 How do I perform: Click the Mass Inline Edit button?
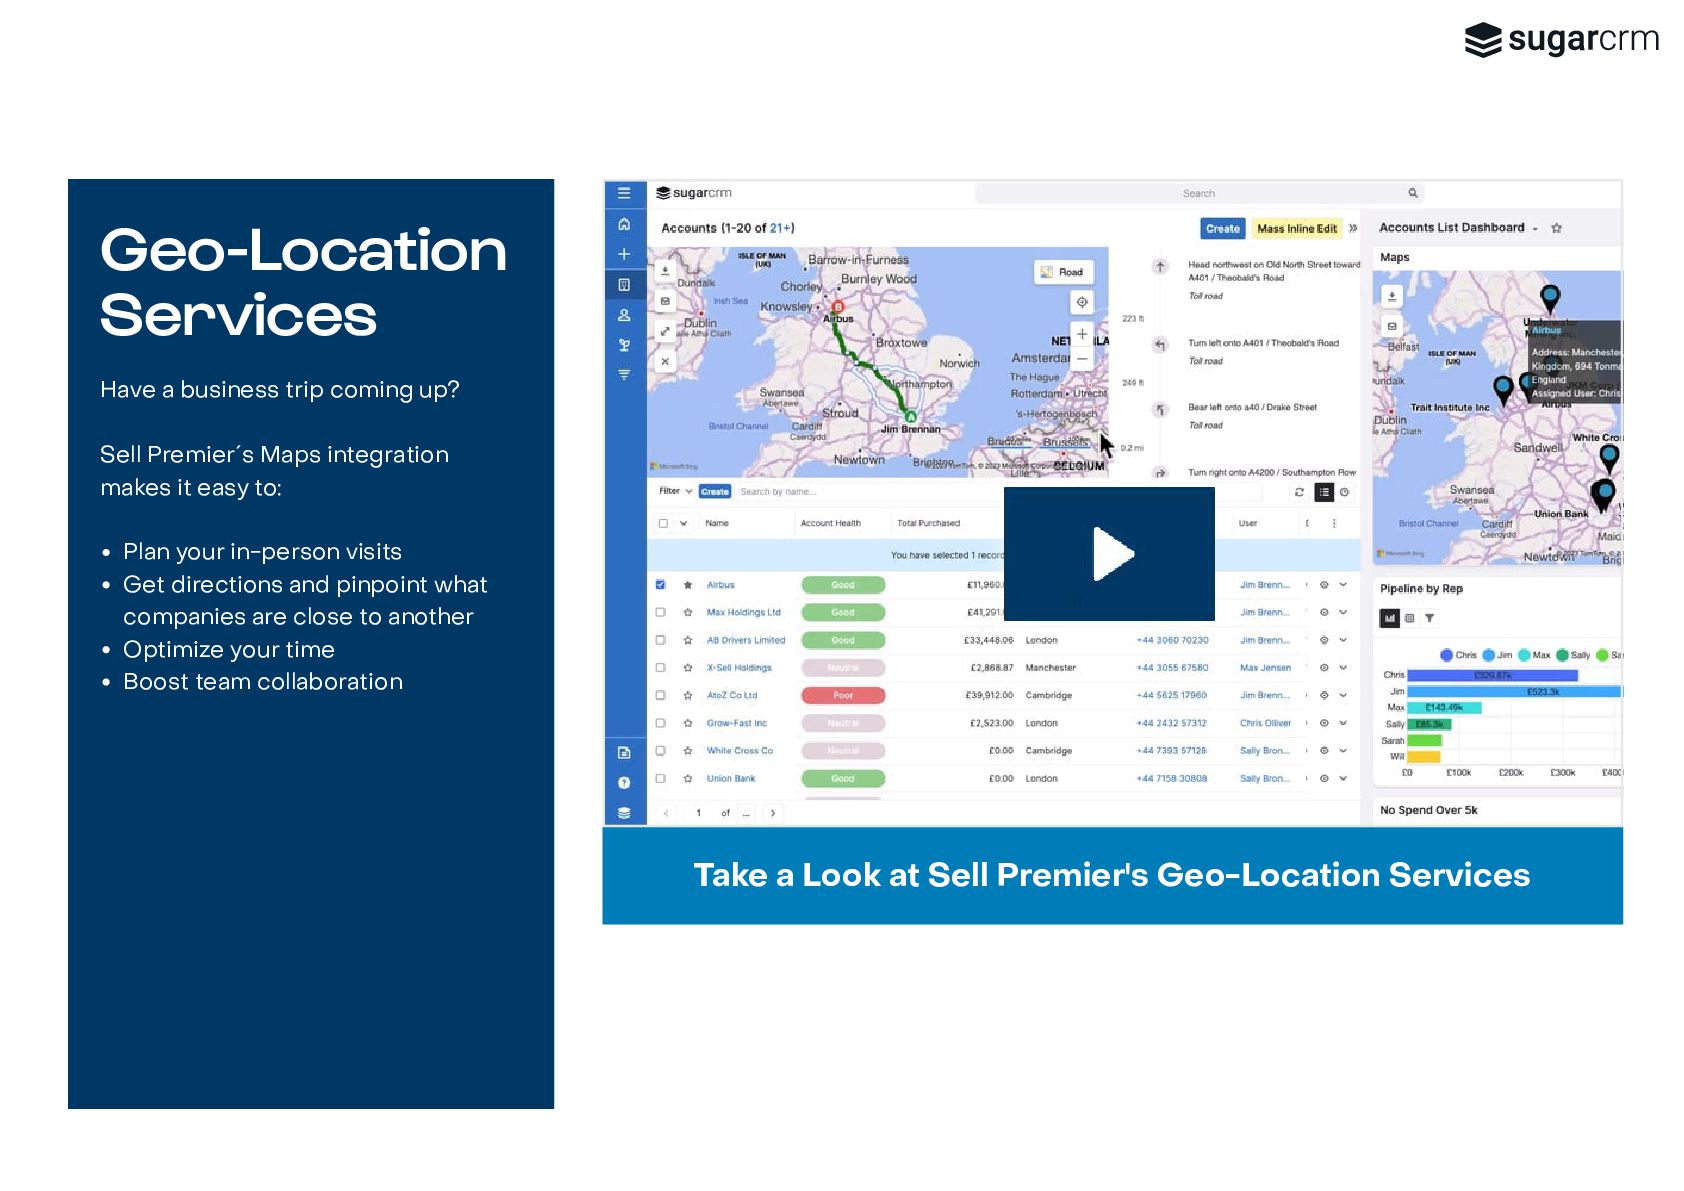[x=1297, y=229]
